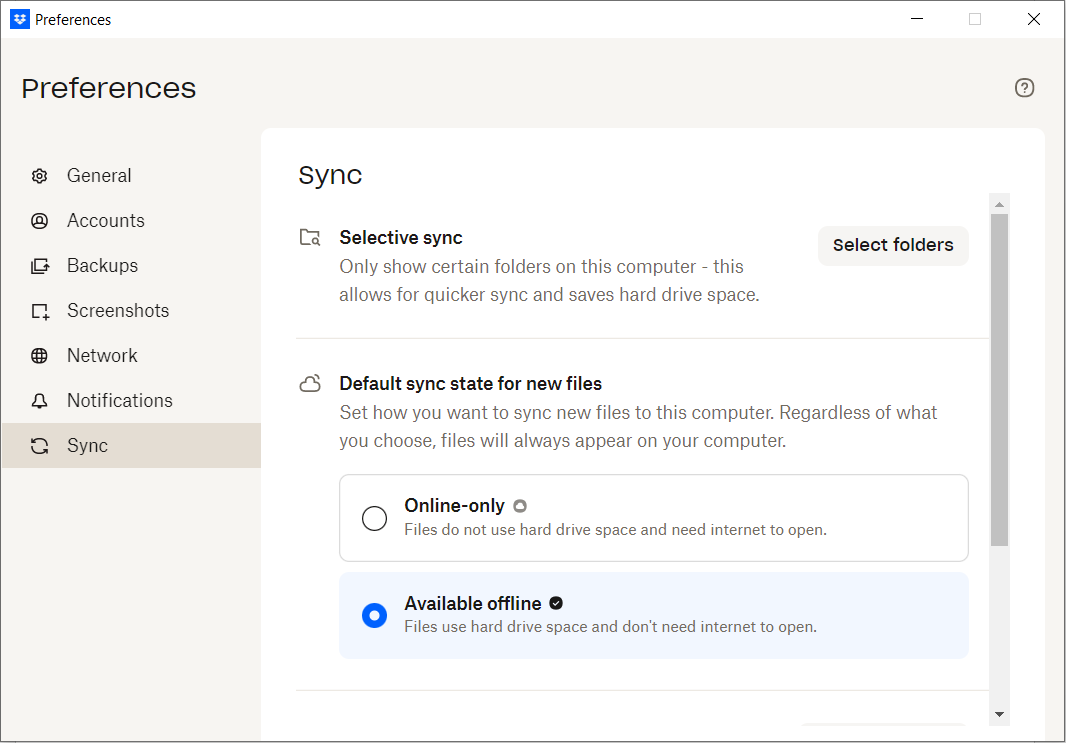Click the Sync arrows icon in sidebar
The image size is (1066, 743).
click(x=39, y=446)
